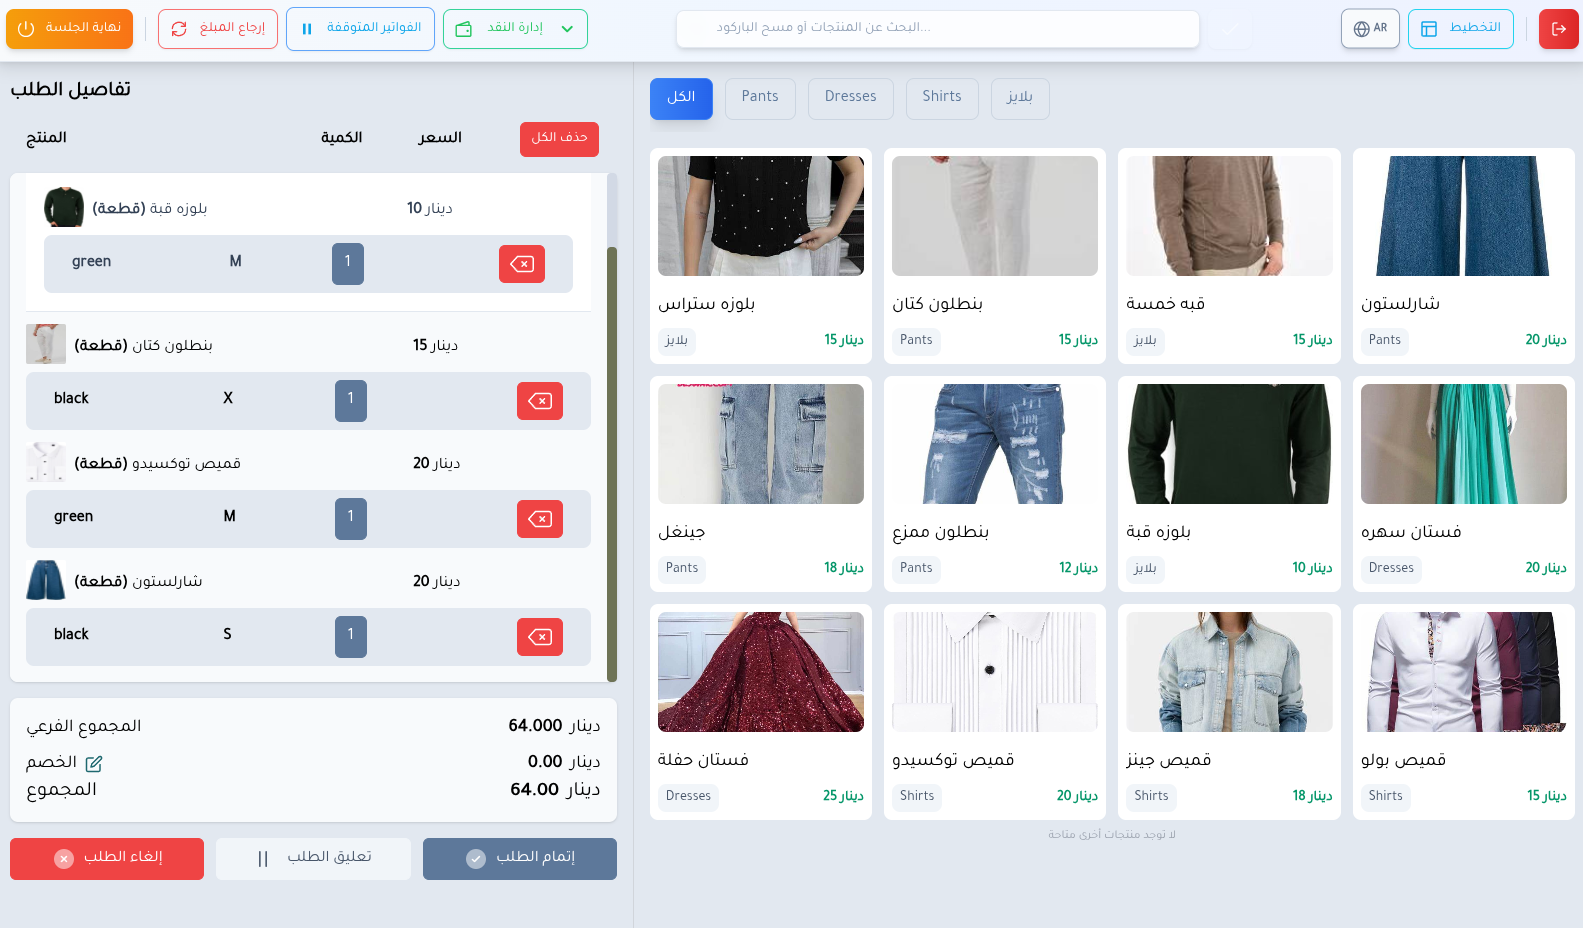Click the discount edit pencil icon
This screenshot has height=928, width=1583.
(x=94, y=764)
